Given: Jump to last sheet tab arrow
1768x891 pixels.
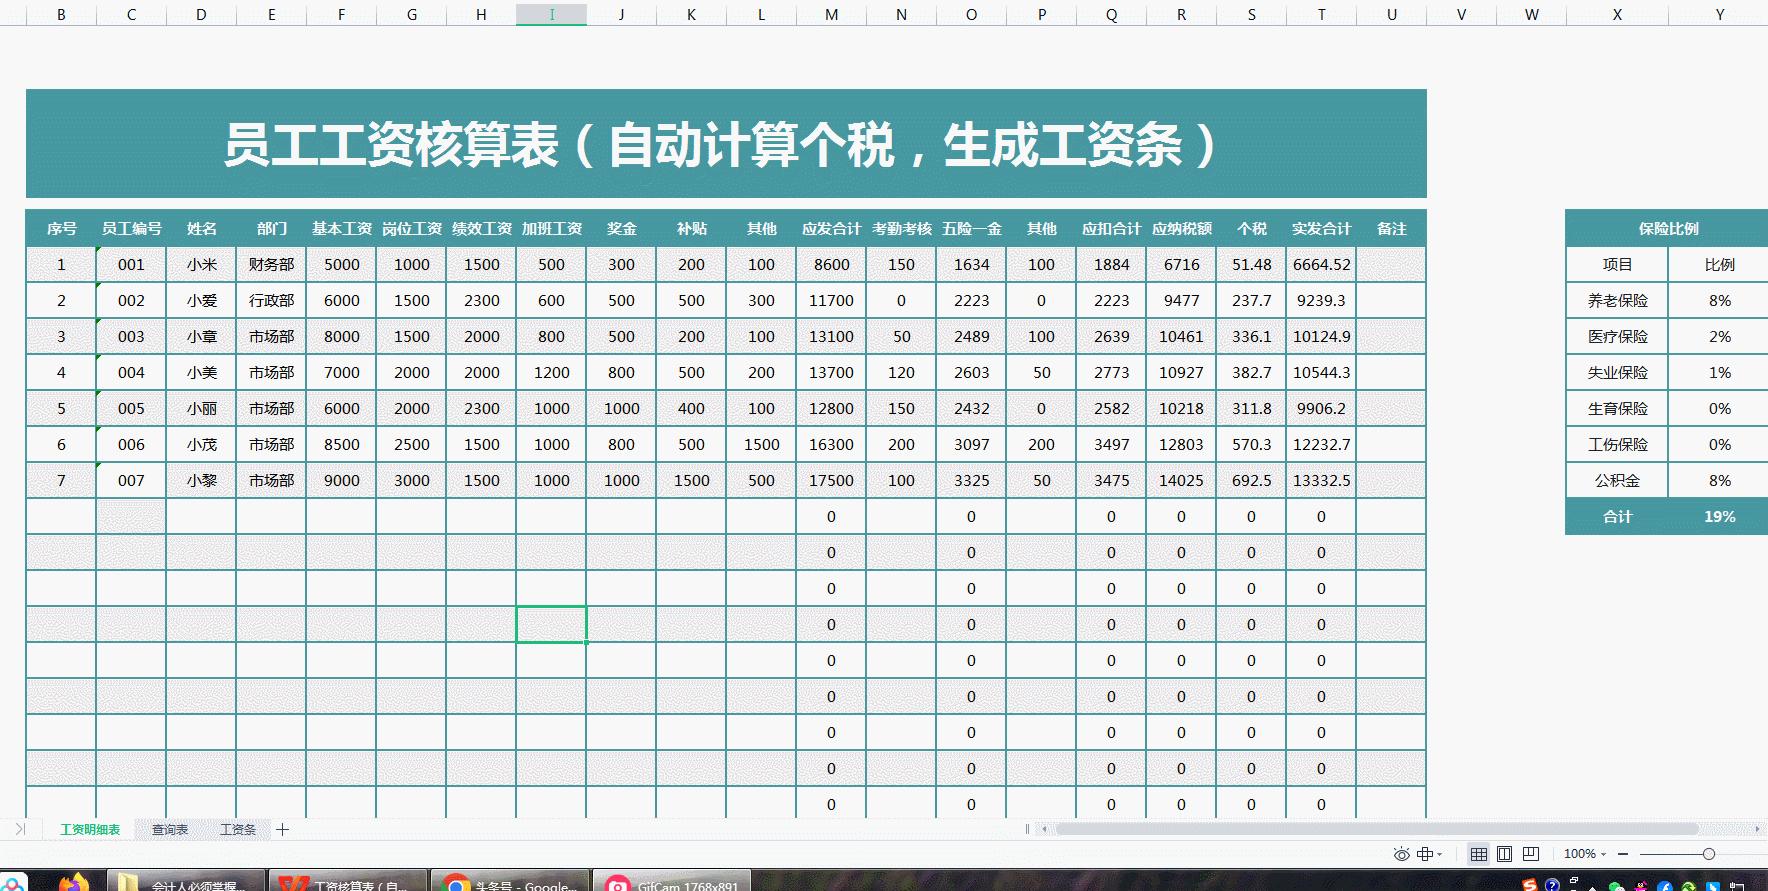Looking at the screenshot, I should click(19, 829).
